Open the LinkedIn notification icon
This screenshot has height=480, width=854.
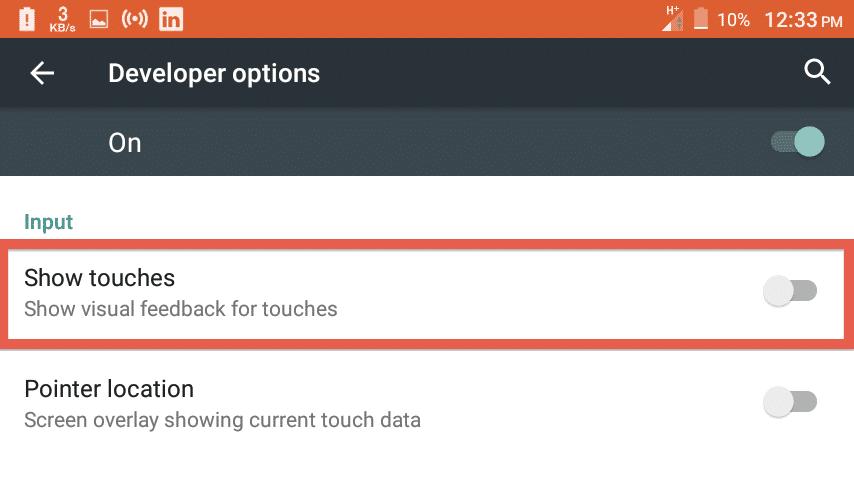[171, 20]
